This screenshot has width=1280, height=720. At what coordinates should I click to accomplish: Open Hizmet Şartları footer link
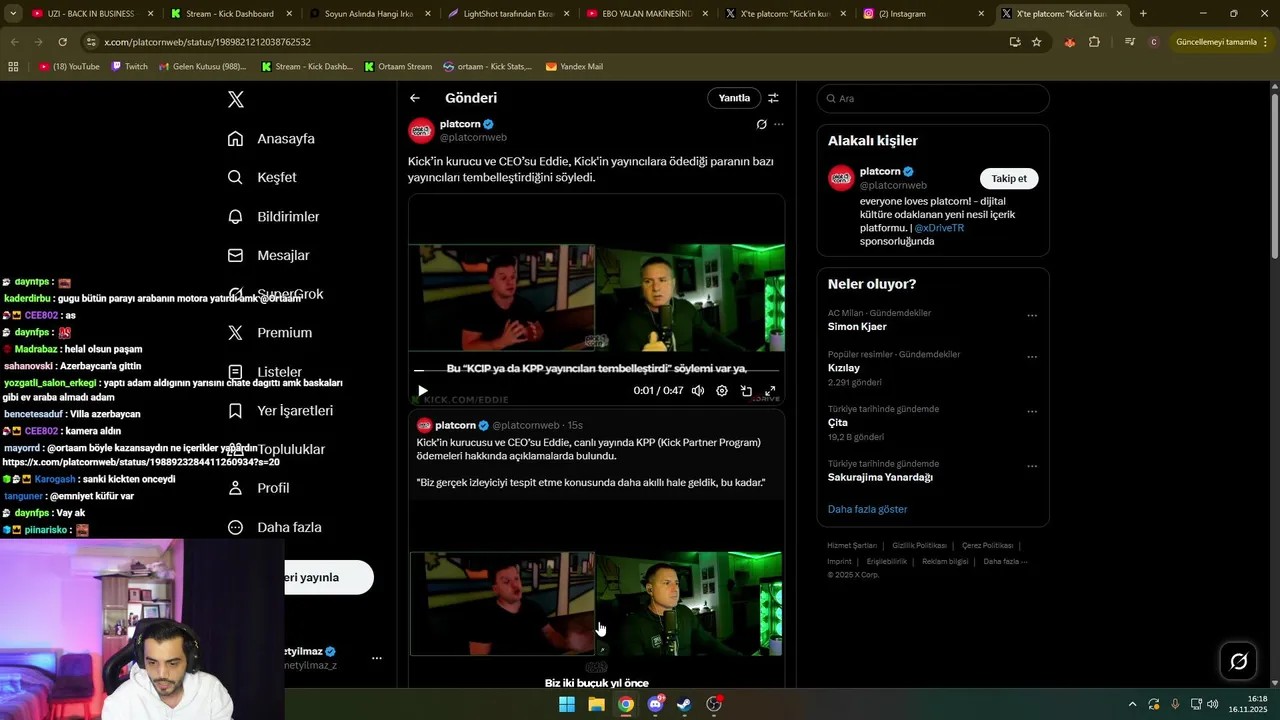click(x=852, y=546)
